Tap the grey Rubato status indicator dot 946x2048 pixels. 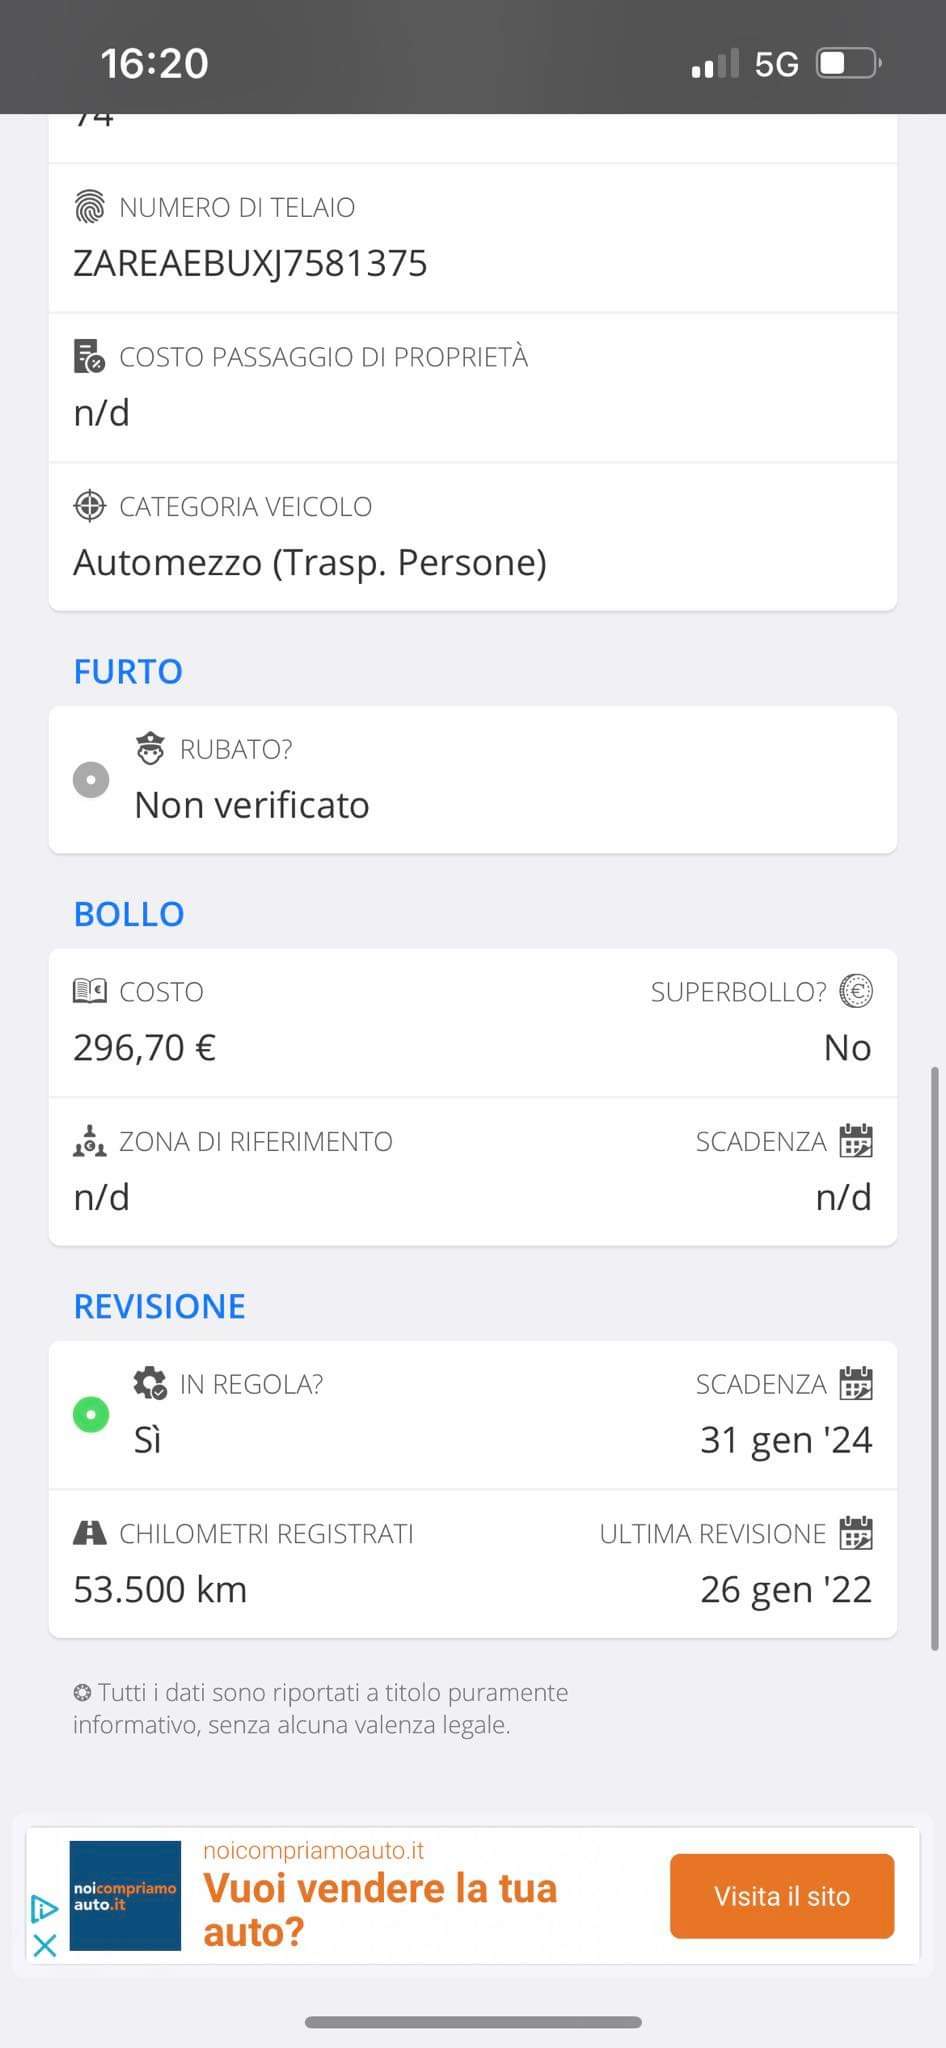(x=91, y=779)
